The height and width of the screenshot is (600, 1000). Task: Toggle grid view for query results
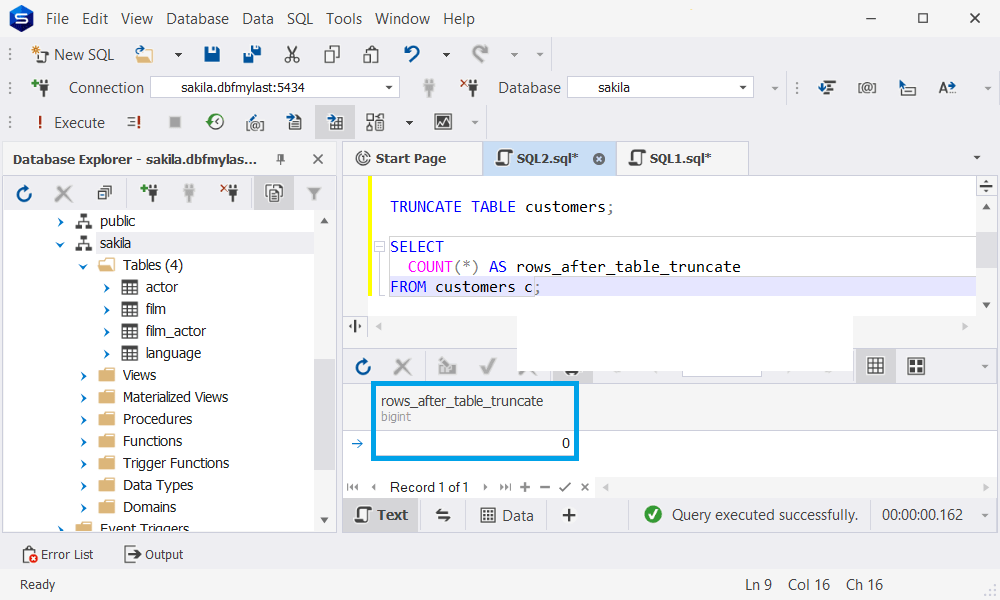875,366
